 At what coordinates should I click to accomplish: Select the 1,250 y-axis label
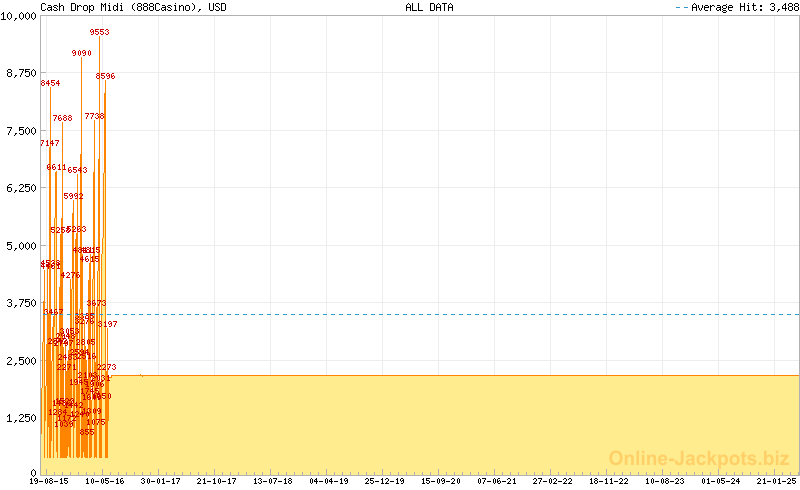21,418
